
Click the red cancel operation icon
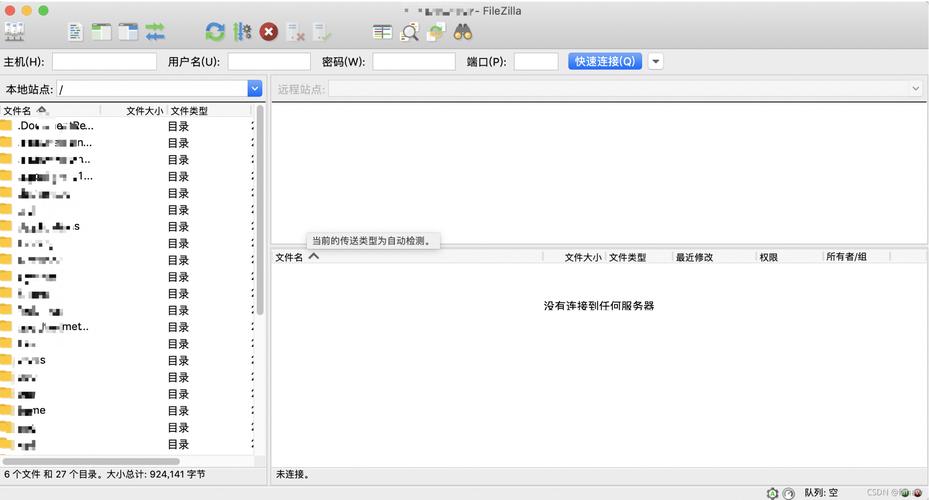pyautogui.click(x=269, y=32)
